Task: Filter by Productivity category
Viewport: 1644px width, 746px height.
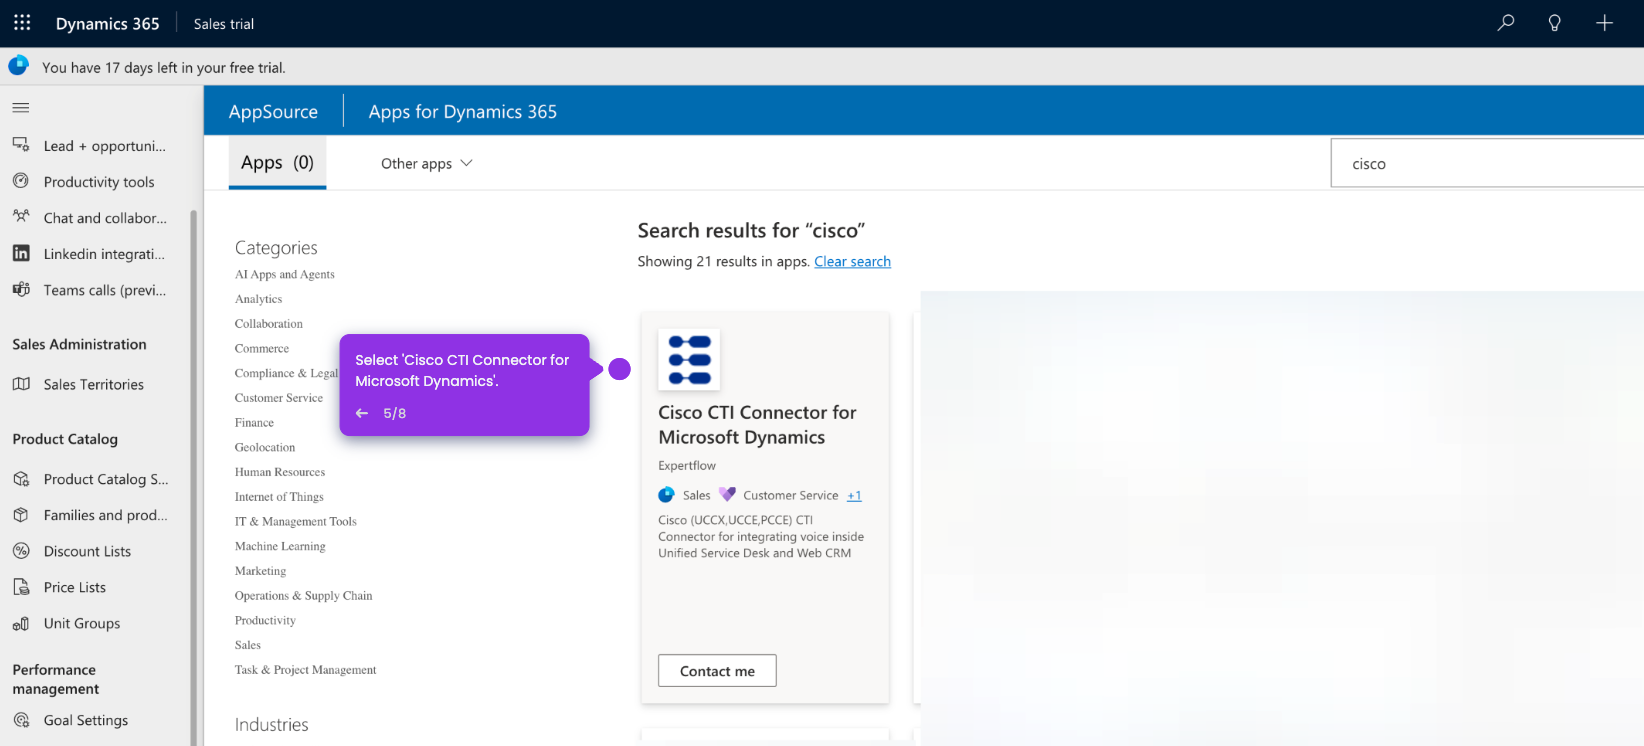Action: [265, 620]
